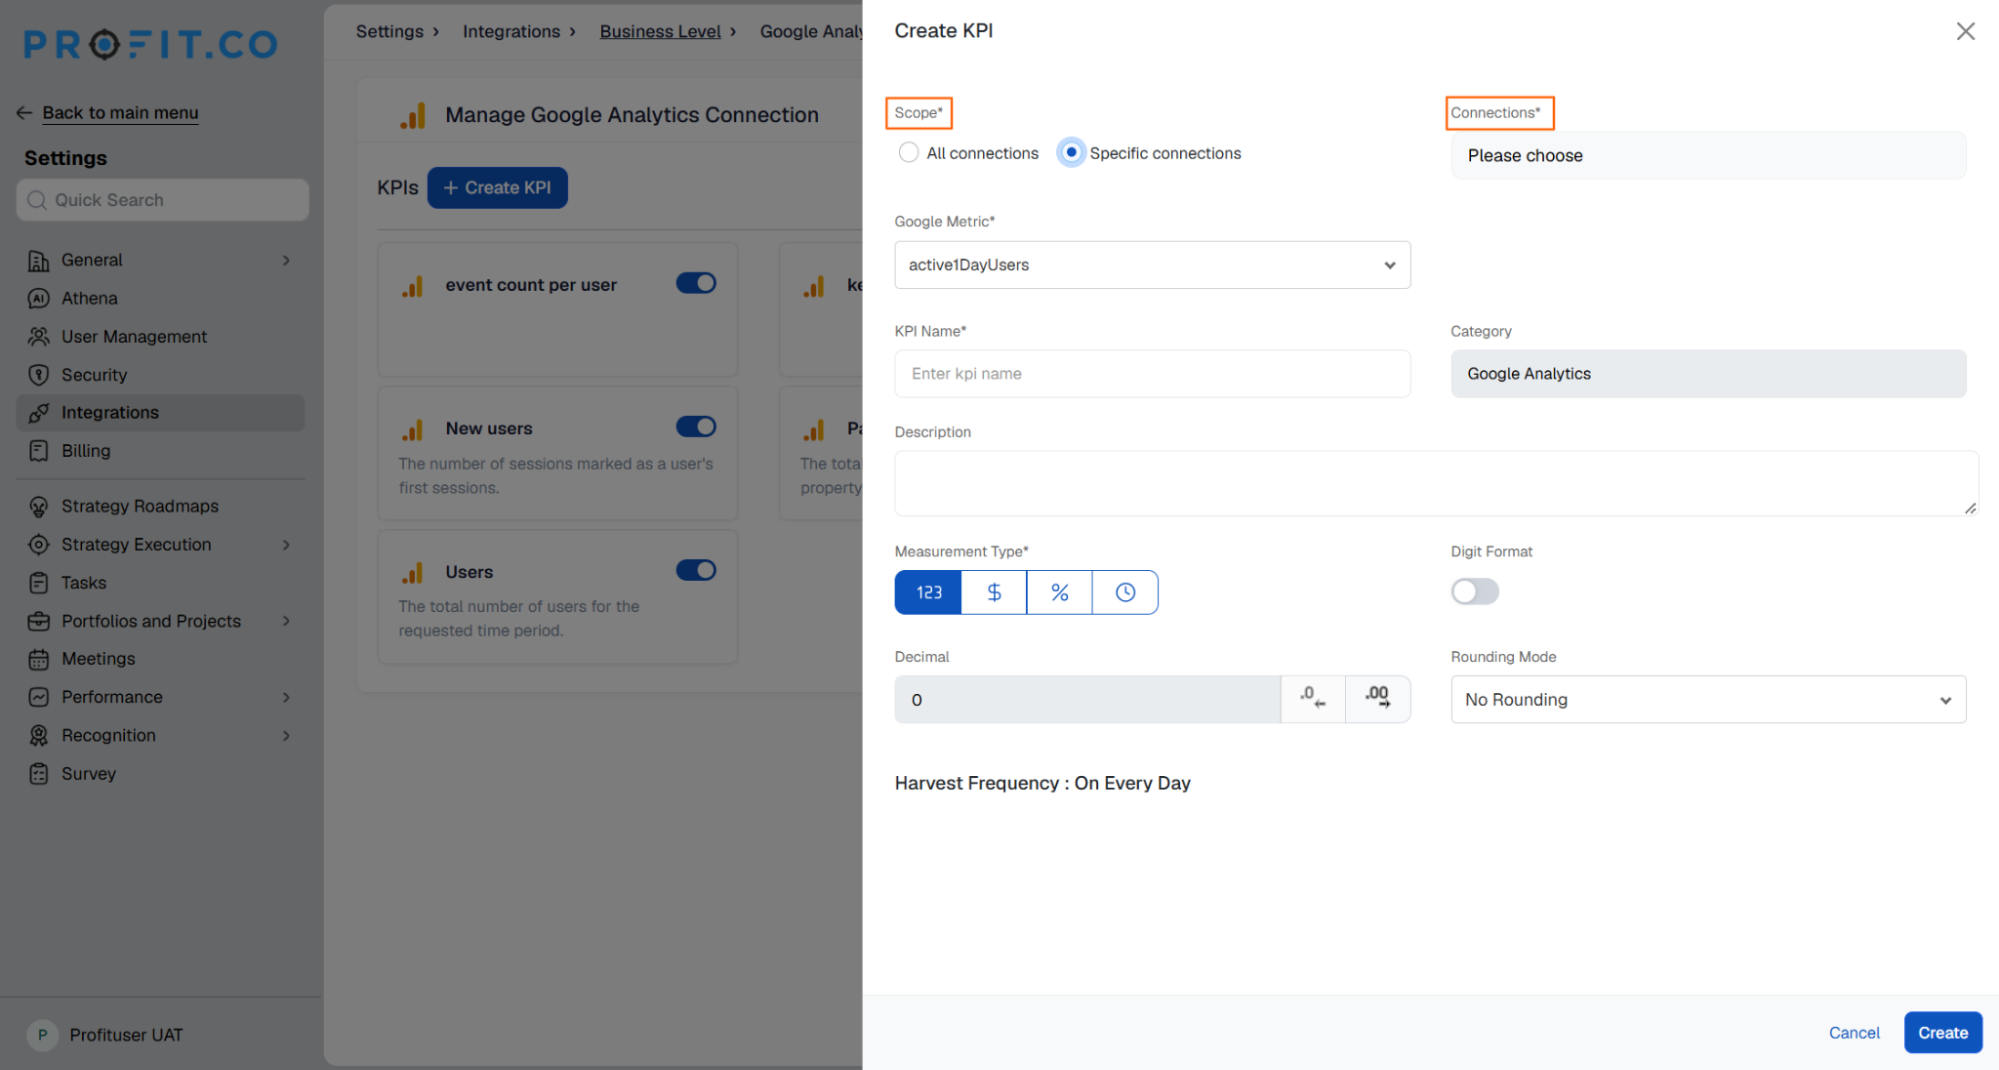The height and width of the screenshot is (1070, 1999).
Task: Click the Strategy Roadmaps icon
Action: click(38, 507)
